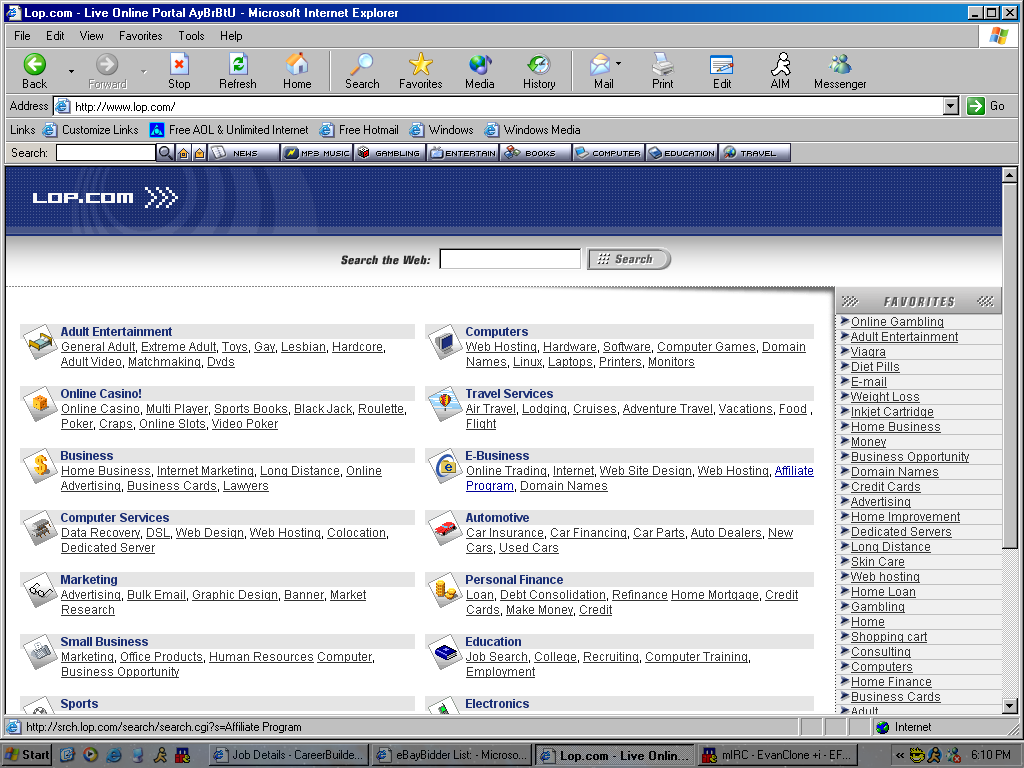Switch to the mIRC taskbar window
Screen dimensions: 1024x768
click(775, 755)
